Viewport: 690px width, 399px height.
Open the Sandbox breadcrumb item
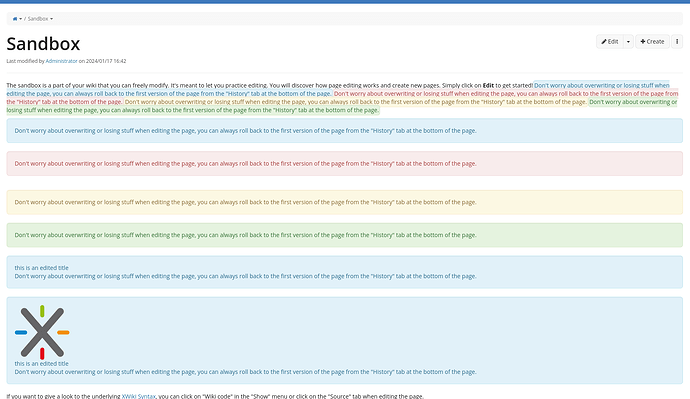click(x=38, y=19)
